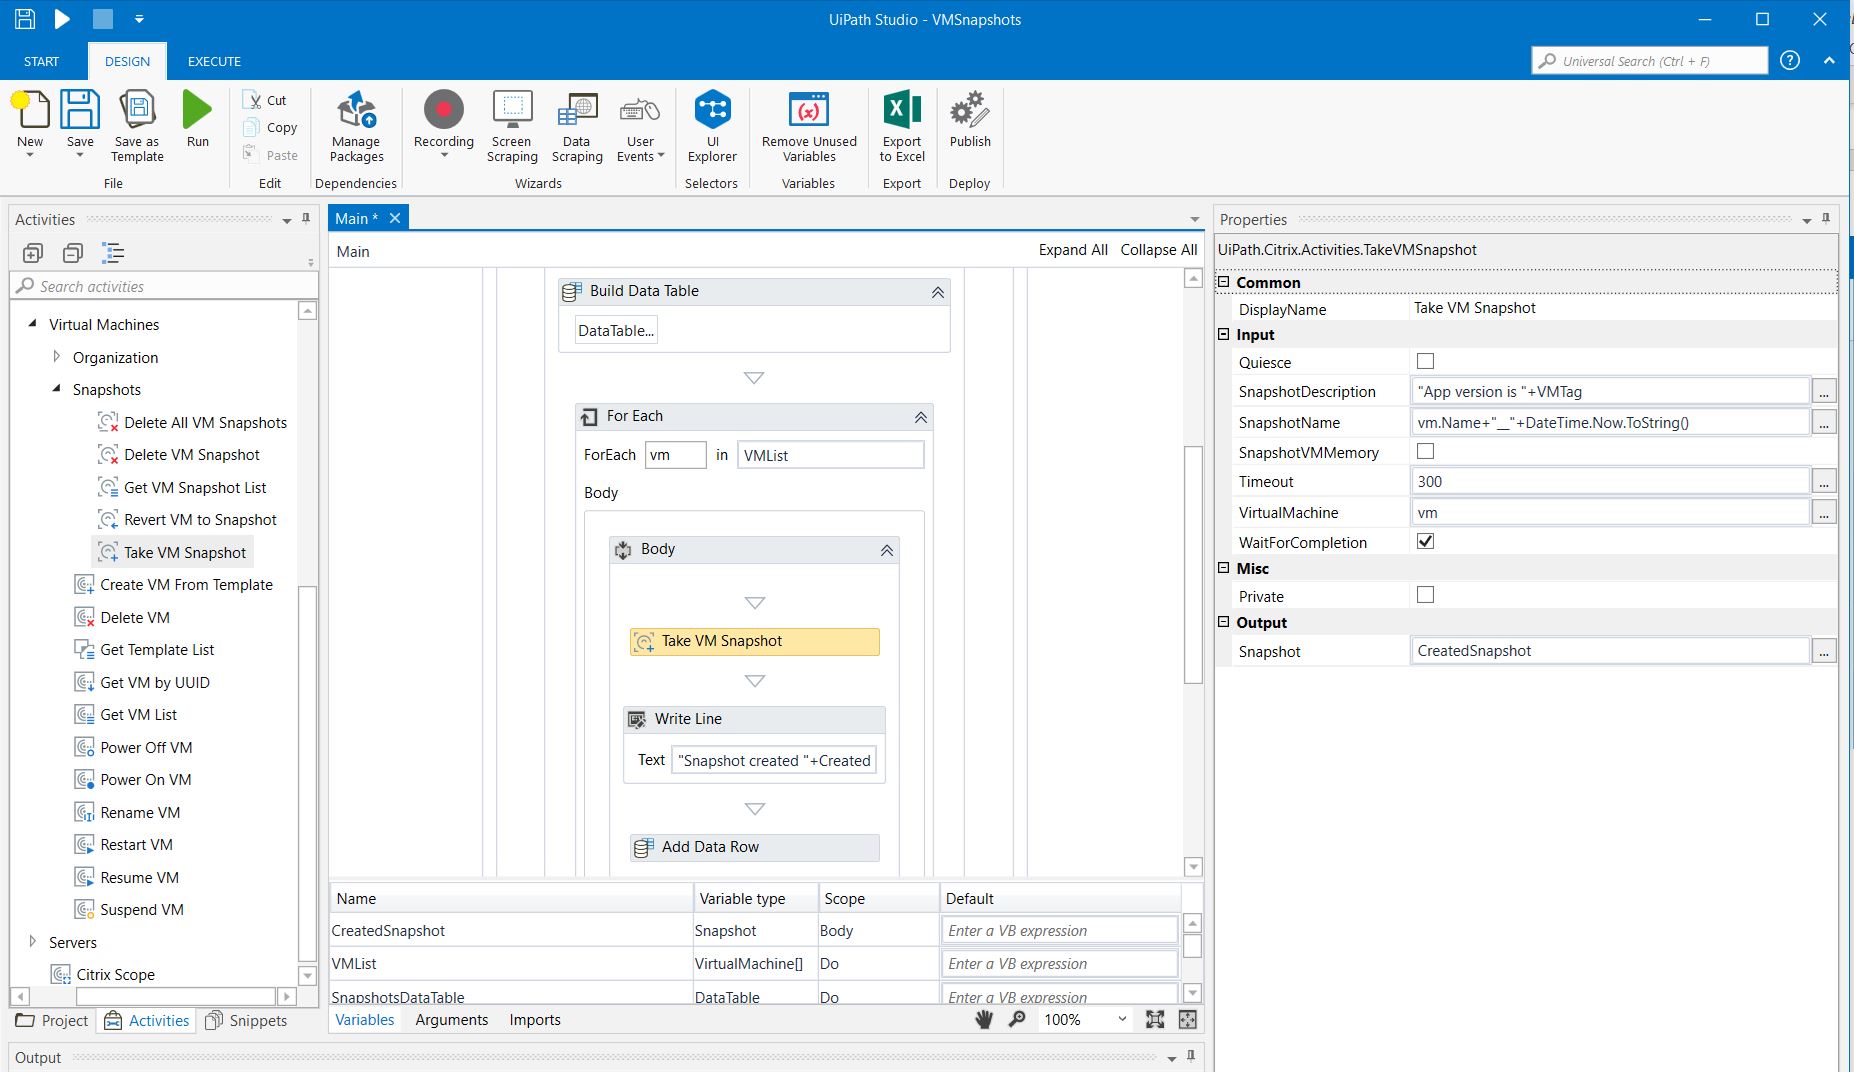This screenshot has height=1072, width=1854.
Task: Click Collapse All in designer
Action: point(1158,249)
